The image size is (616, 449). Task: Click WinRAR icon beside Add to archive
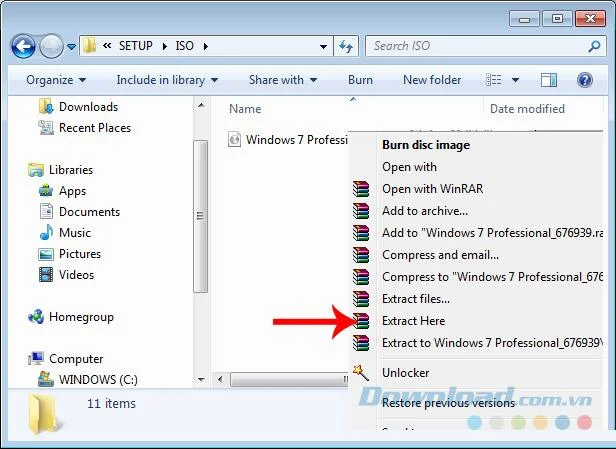(361, 211)
